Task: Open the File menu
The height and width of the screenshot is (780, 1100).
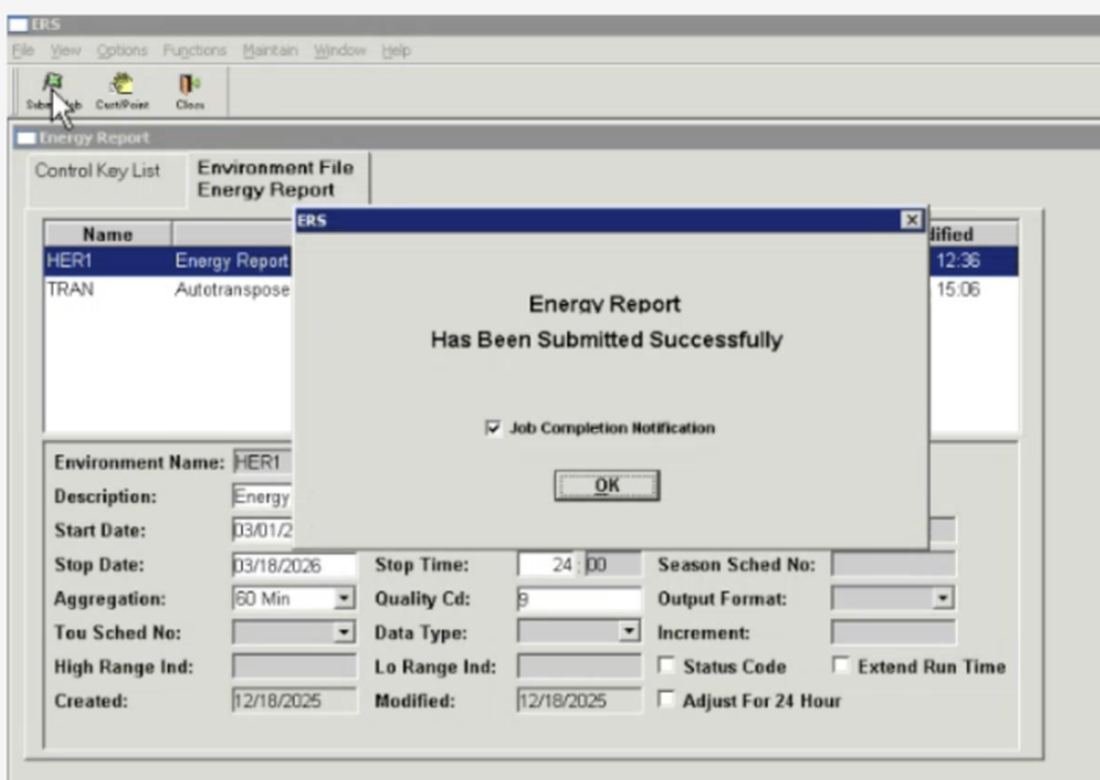Action: click(x=22, y=51)
